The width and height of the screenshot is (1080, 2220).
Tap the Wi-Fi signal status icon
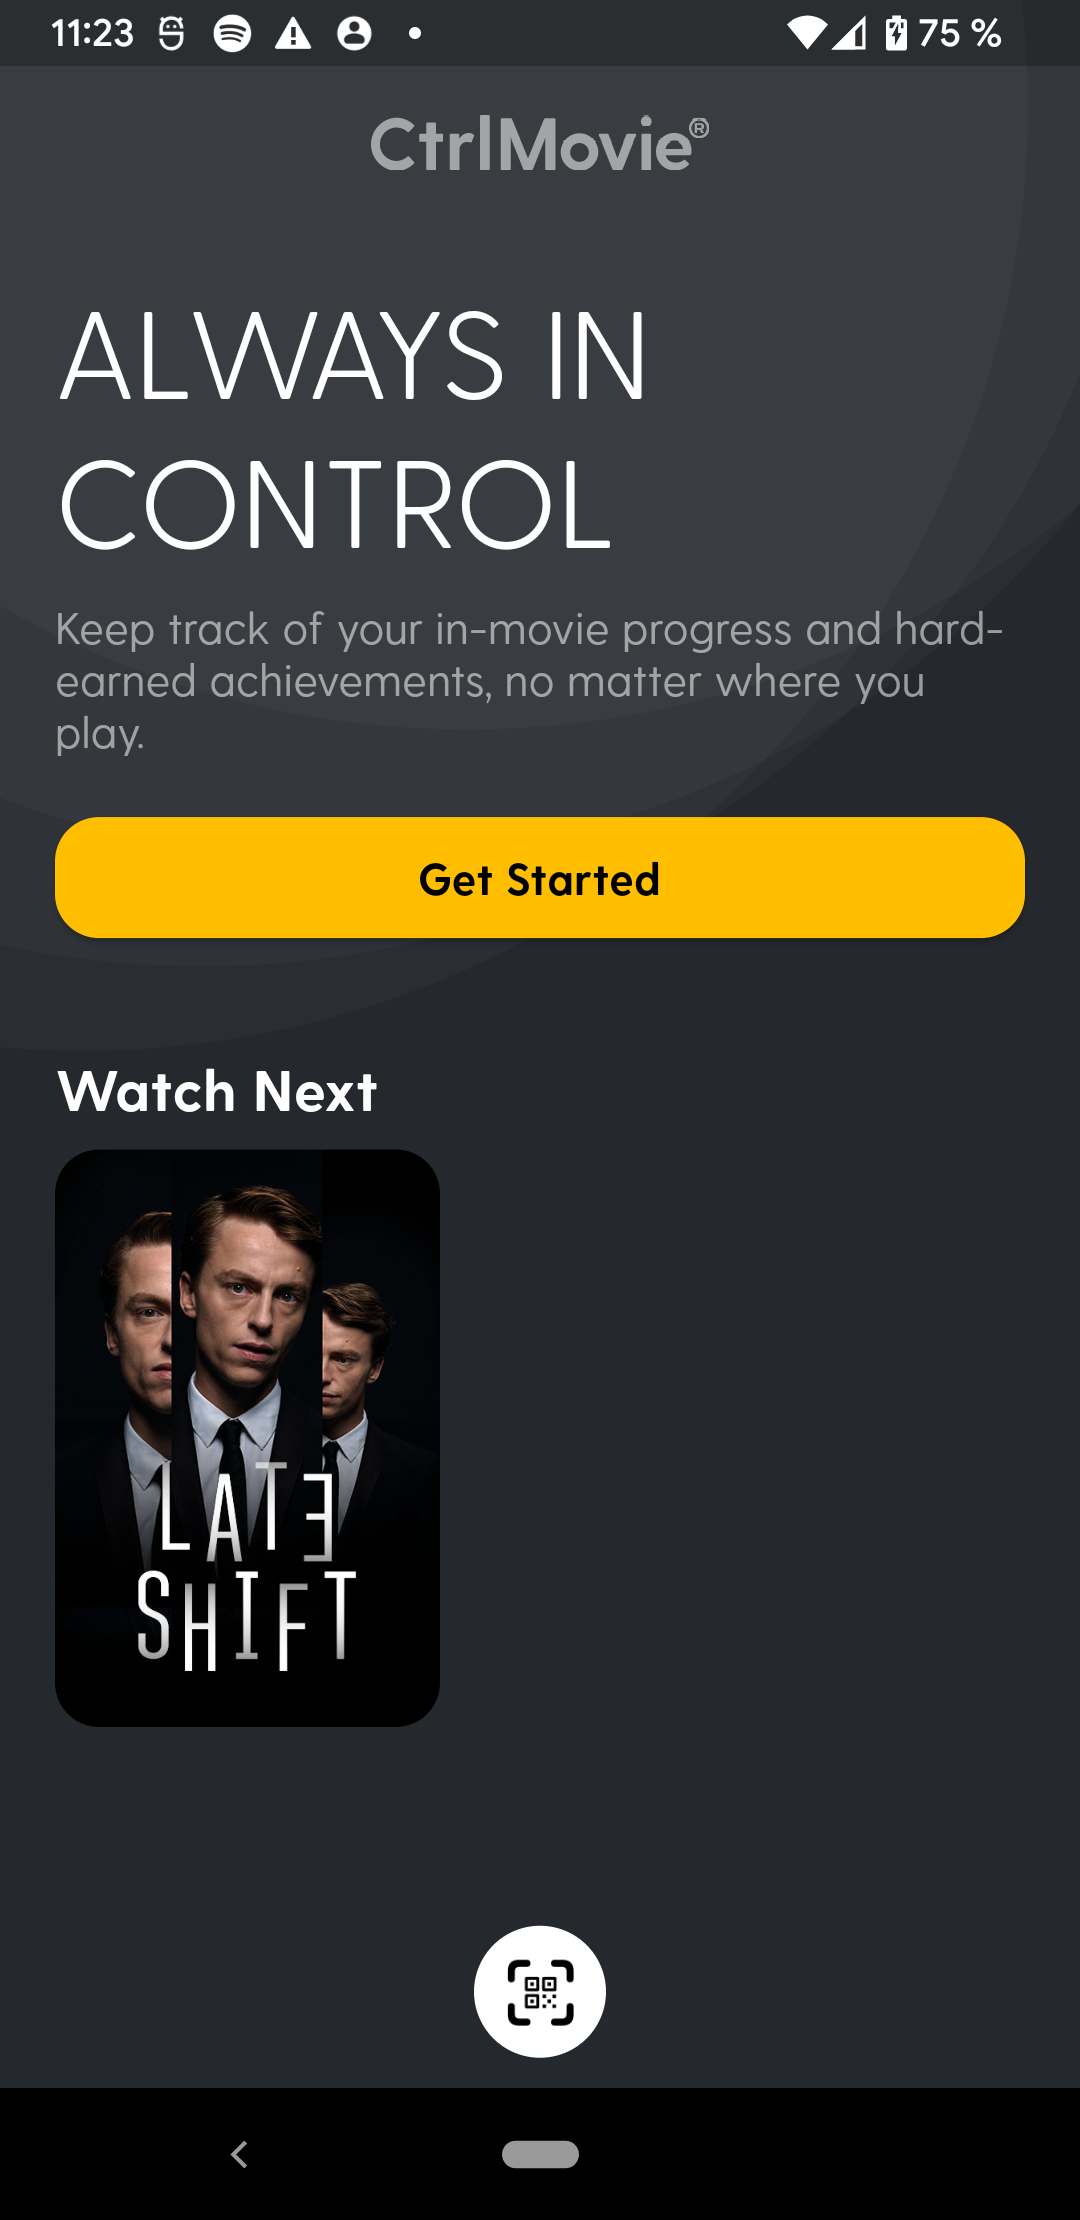coord(806,33)
